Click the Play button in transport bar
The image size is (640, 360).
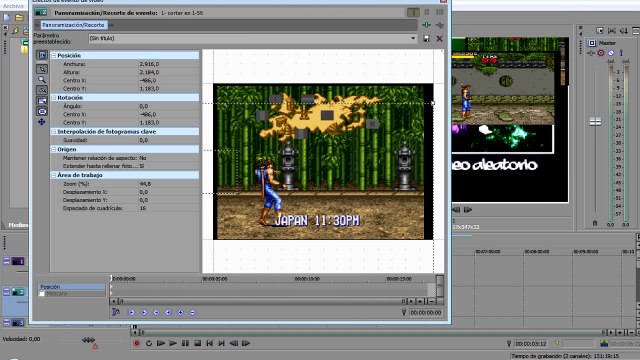click(173, 343)
